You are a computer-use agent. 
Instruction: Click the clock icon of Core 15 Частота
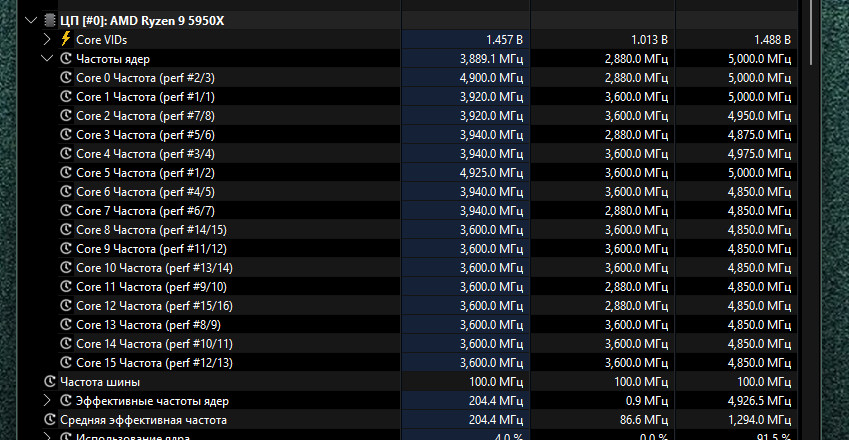66,362
